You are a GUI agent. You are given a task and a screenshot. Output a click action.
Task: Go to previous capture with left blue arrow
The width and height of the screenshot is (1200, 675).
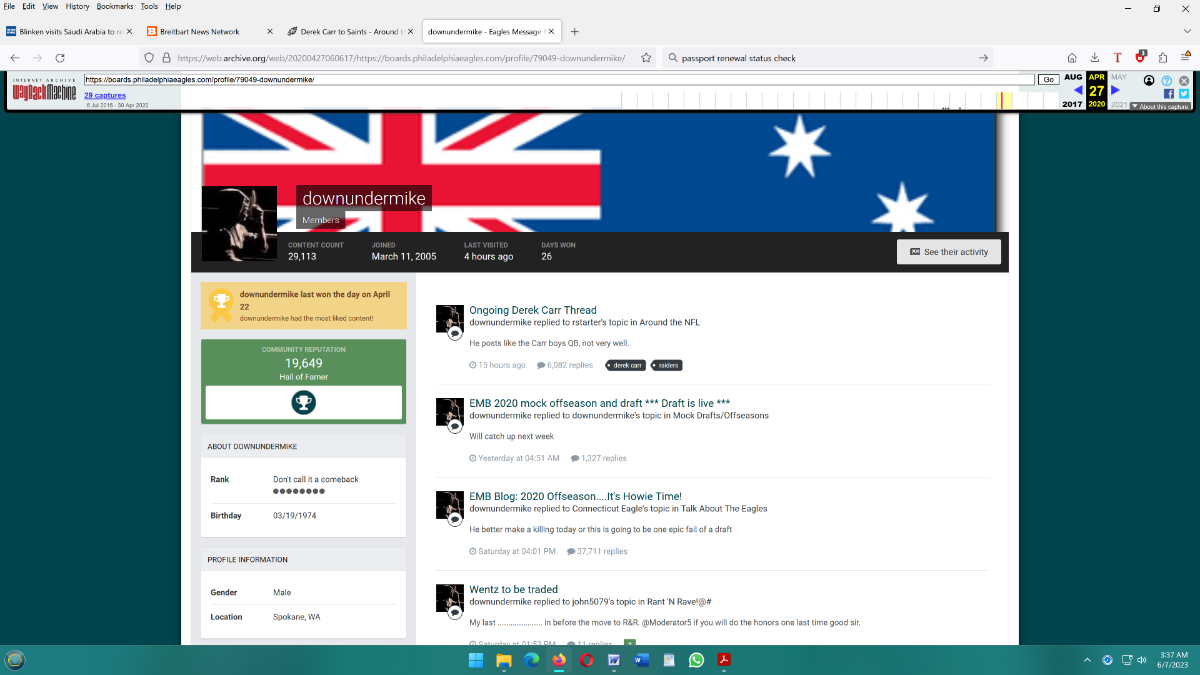(x=1078, y=91)
